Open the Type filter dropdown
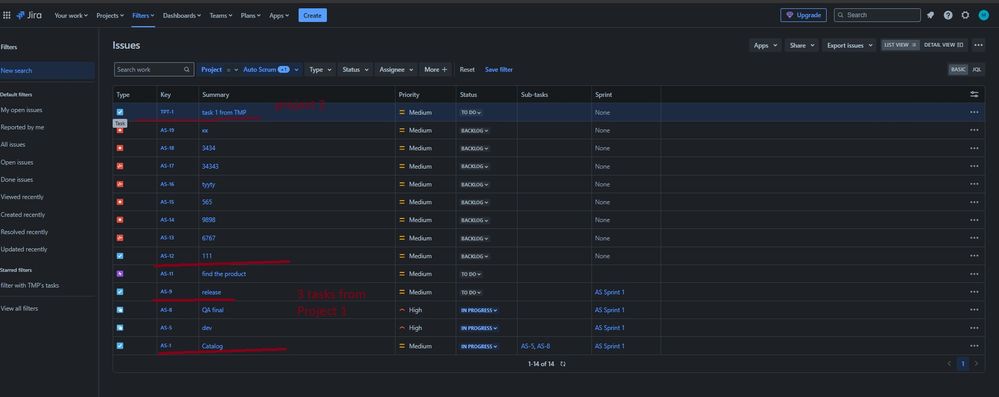Viewport: 999px width, 397px height. [x=320, y=69]
